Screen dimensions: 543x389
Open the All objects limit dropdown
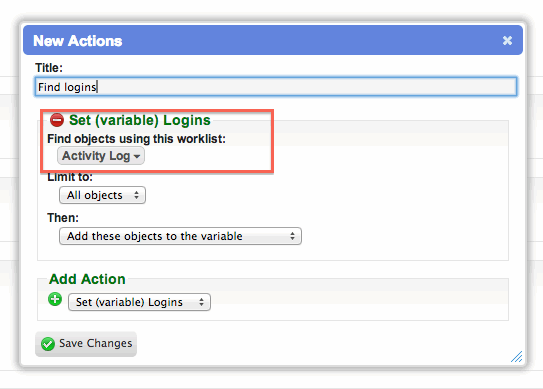(x=103, y=195)
